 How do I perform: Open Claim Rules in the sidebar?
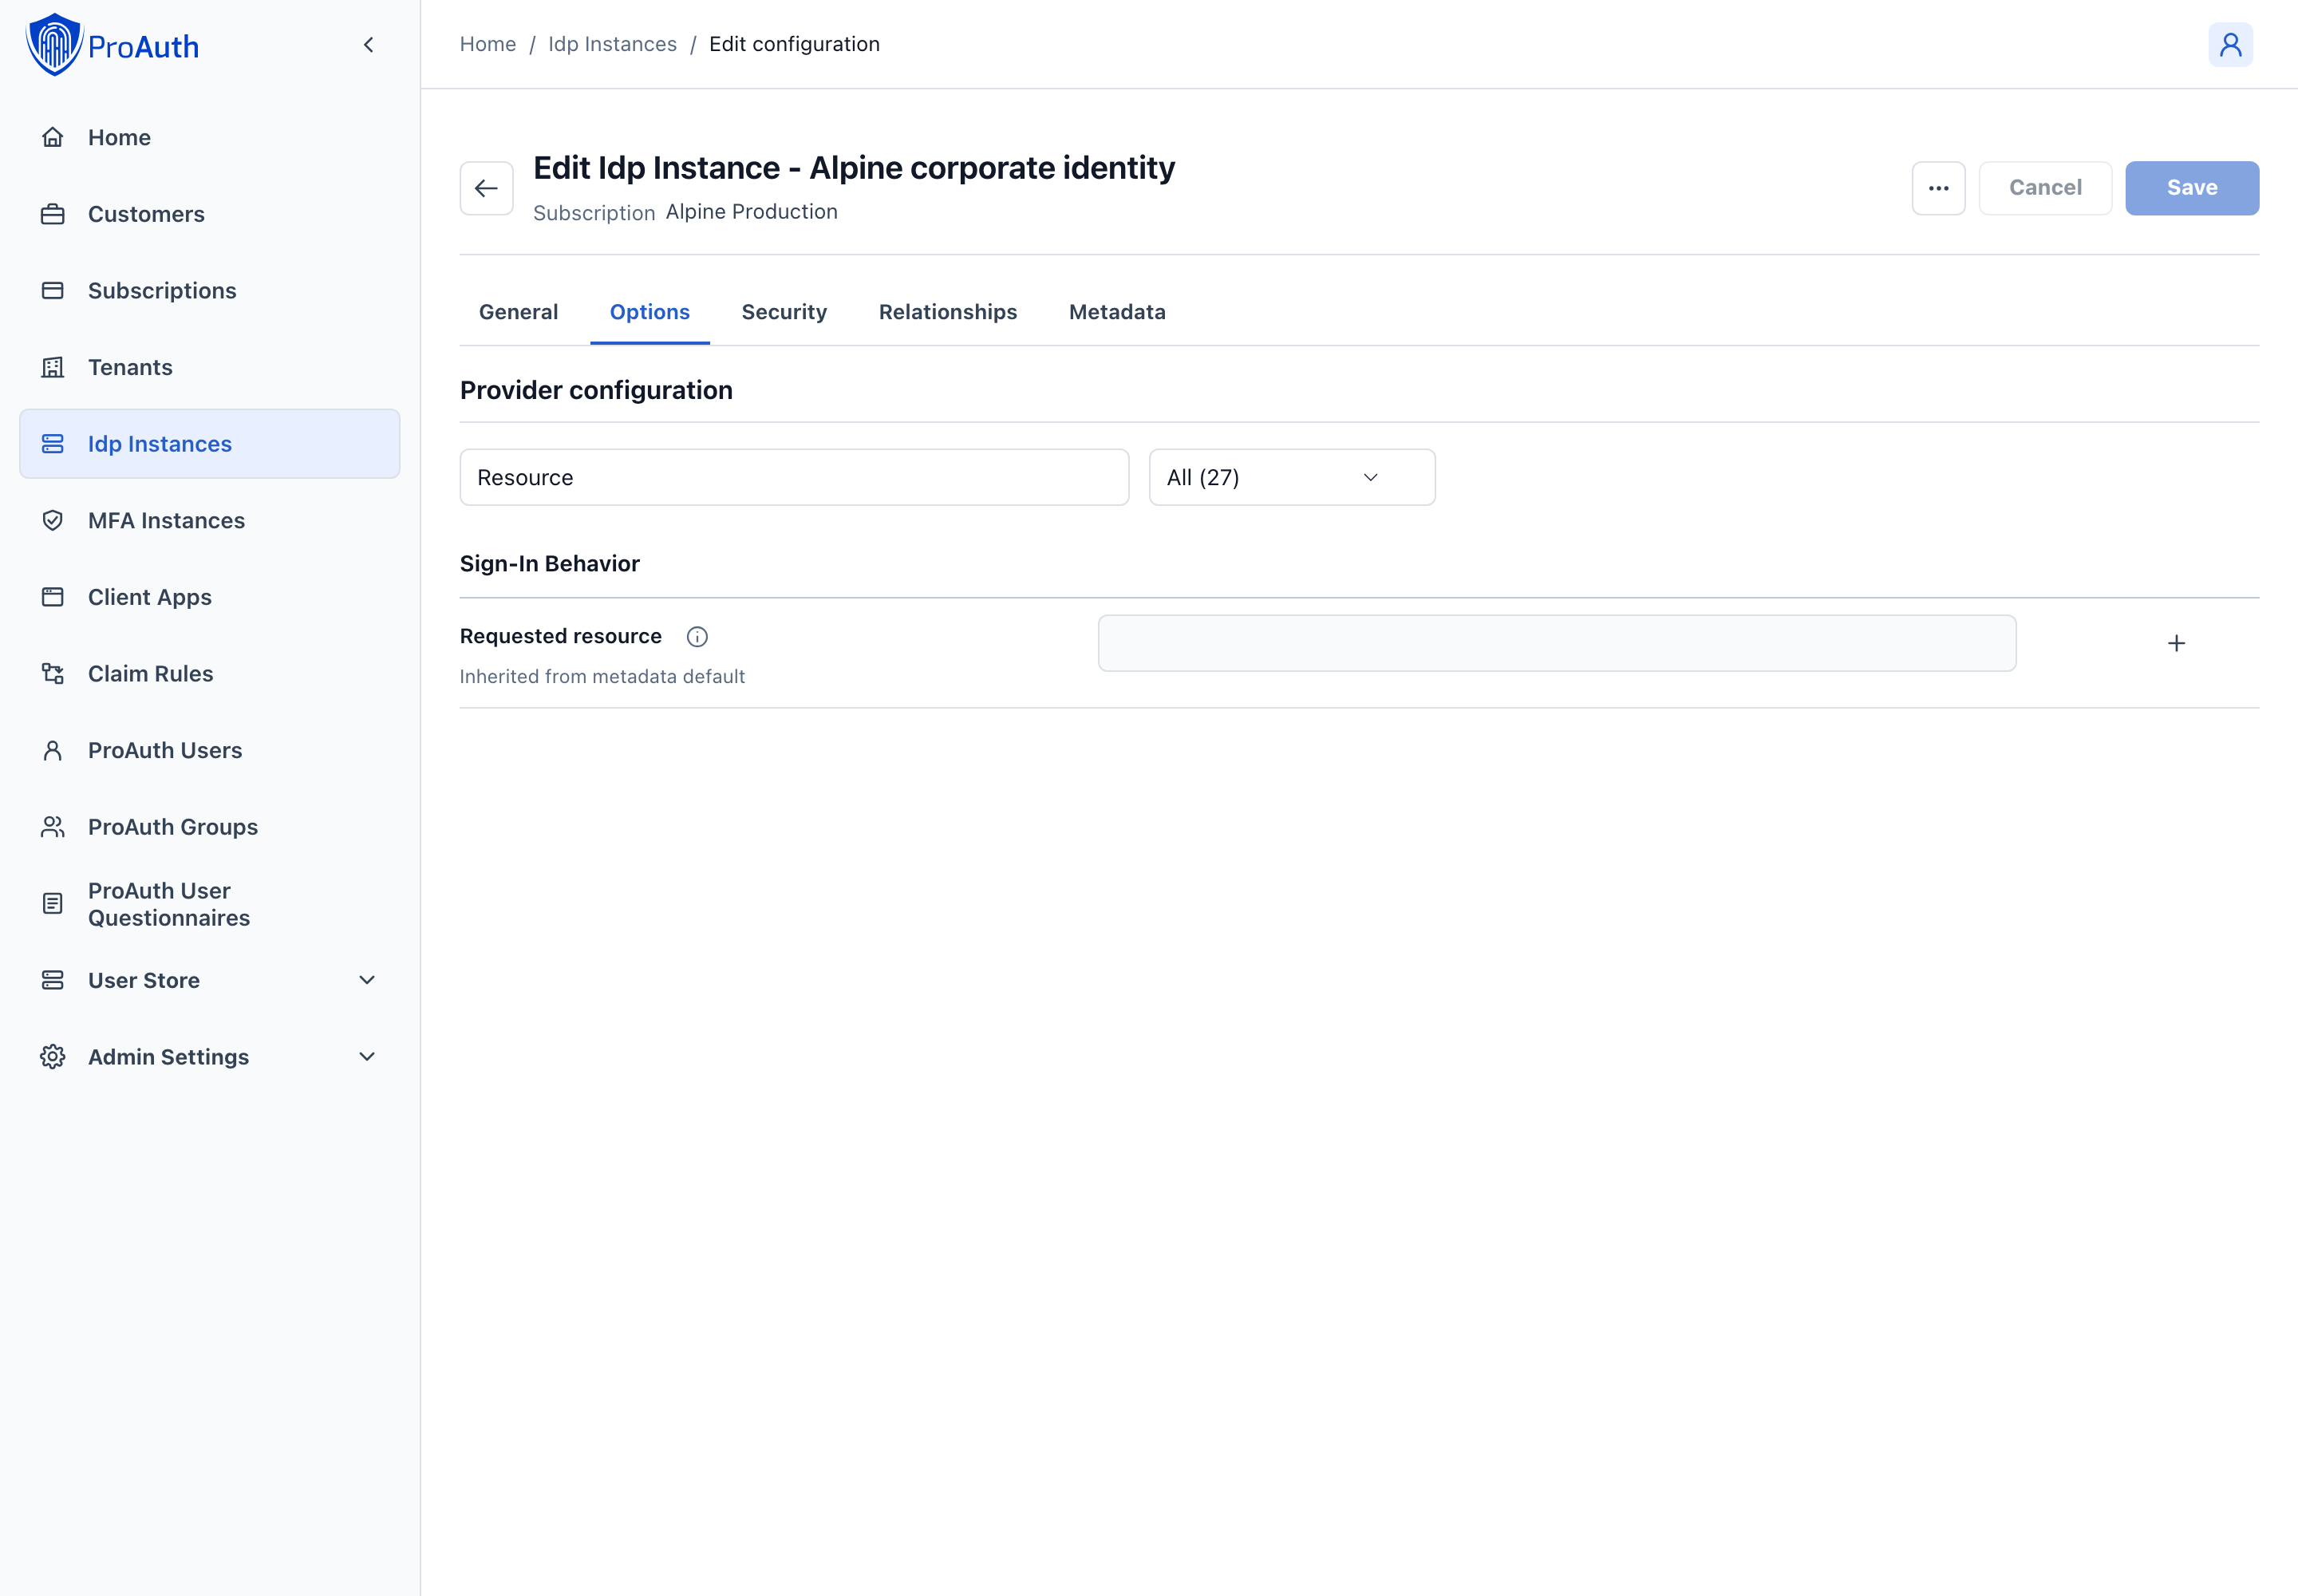pyautogui.click(x=210, y=674)
